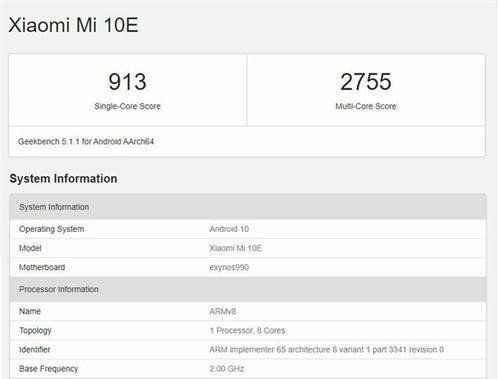Click the Base Frequency row label
The height and width of the screenshot is (379, 500).
[x=48, y=369]
